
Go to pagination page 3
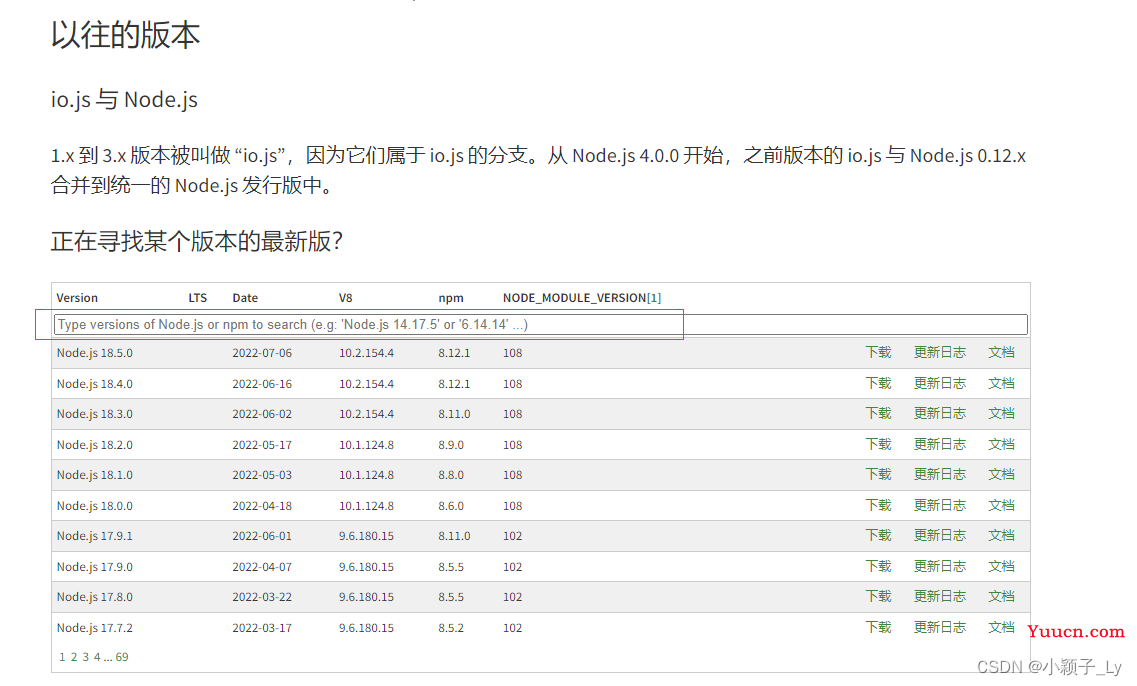[x=86, y=657]
